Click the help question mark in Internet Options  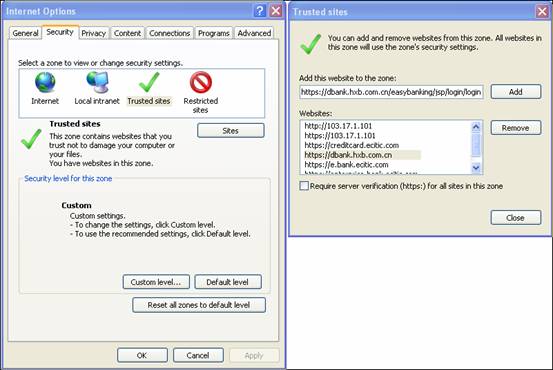(260, 11)
